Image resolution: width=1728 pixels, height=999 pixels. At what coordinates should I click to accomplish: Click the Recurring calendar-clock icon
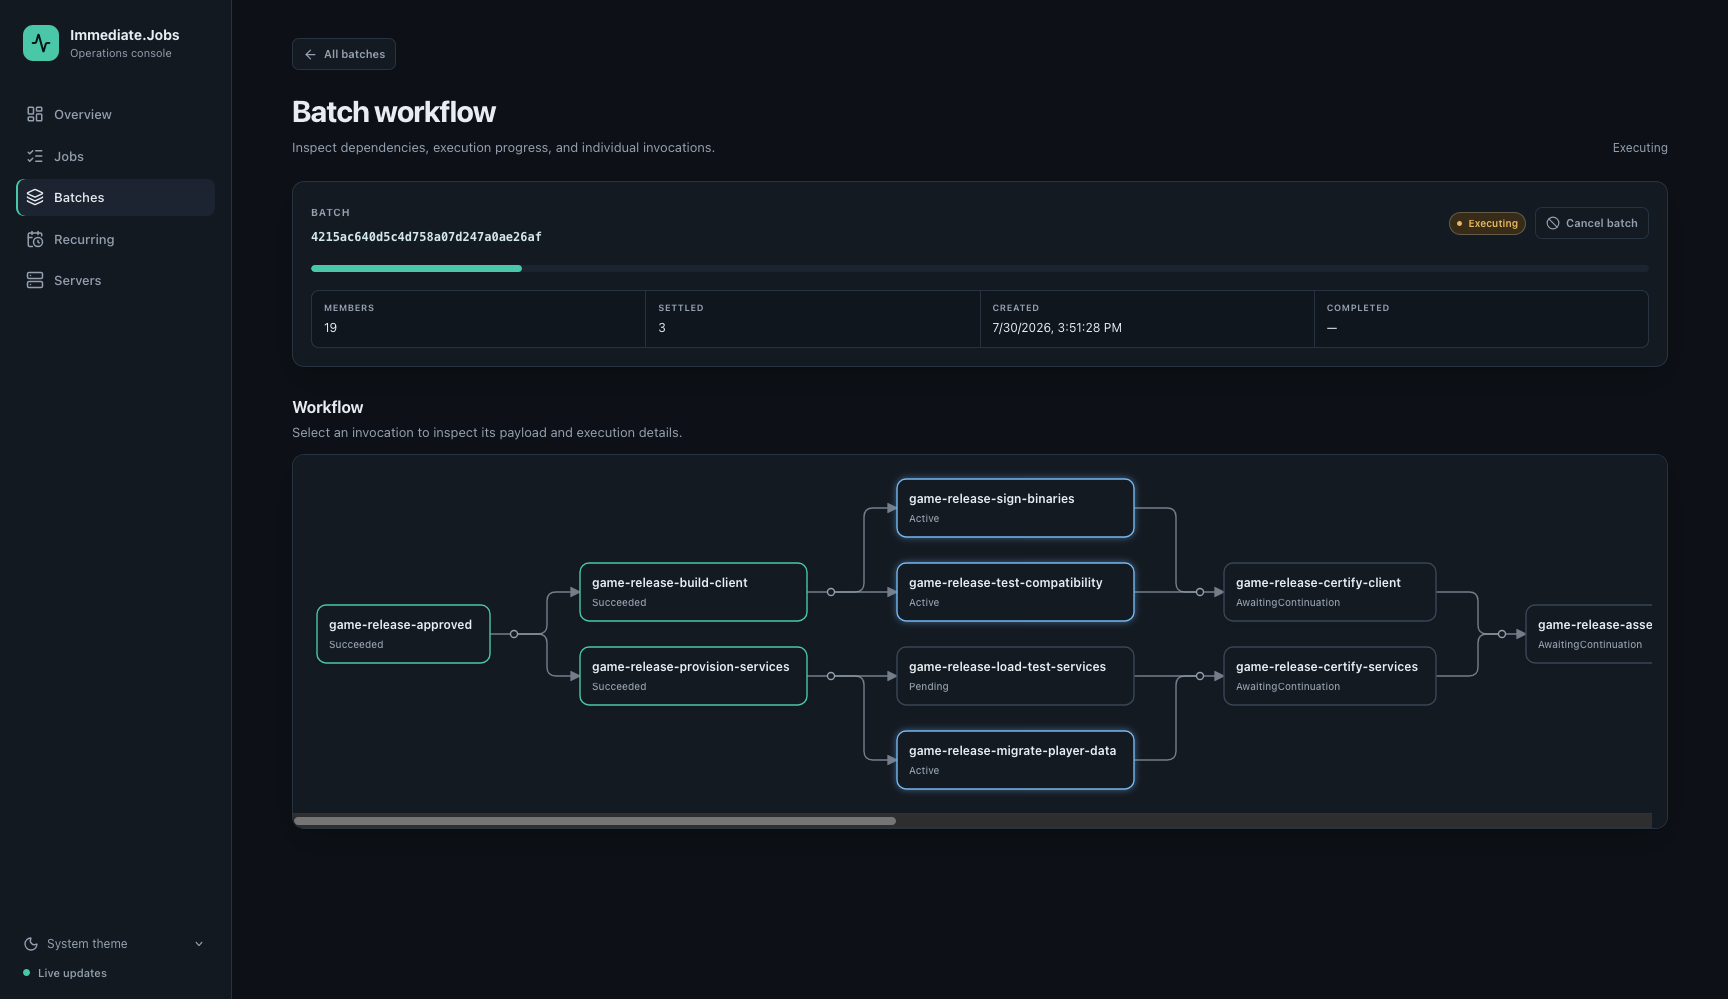pyautogui.click(x=35, y=239)
